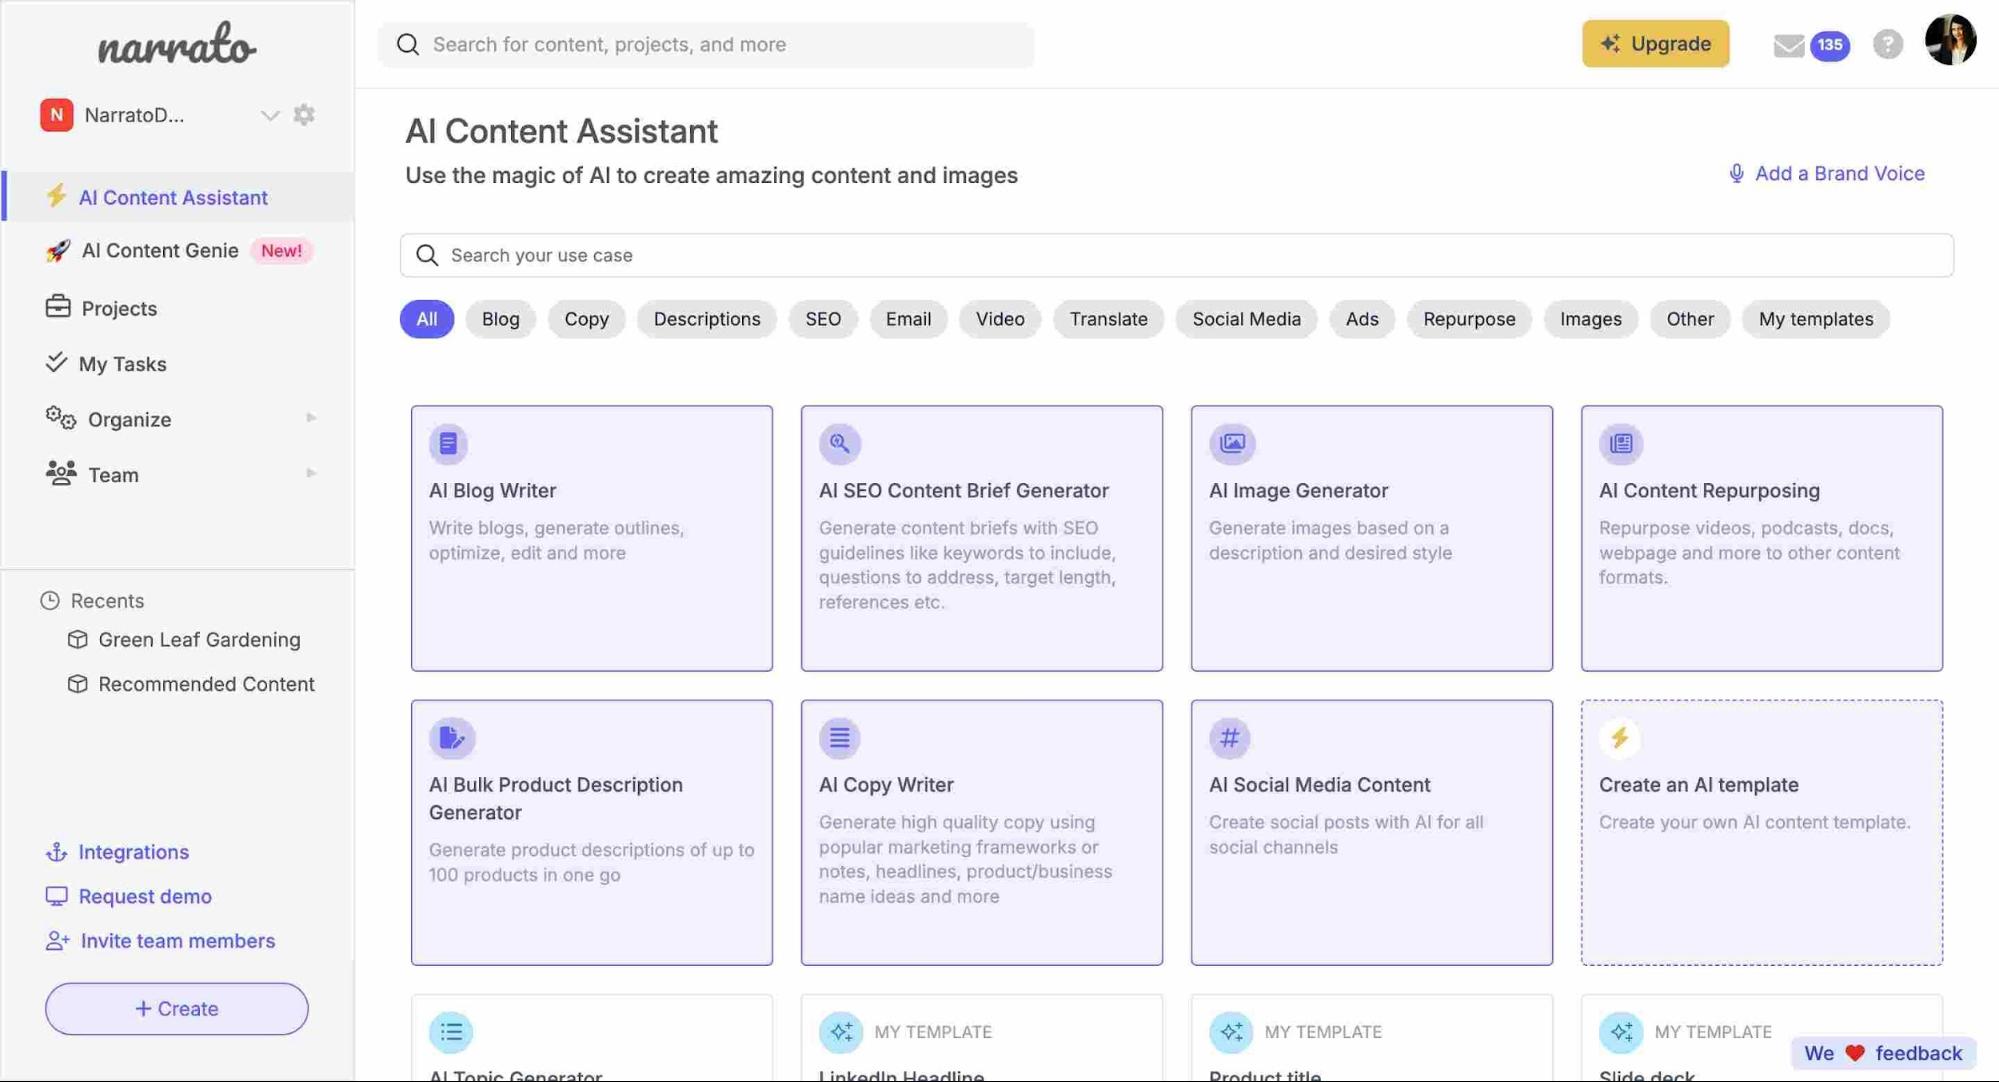The width and height of the screenshot is (1999, 1082).
Task: Filter use cases by Translate
Action: click(x=1108, y=319)
